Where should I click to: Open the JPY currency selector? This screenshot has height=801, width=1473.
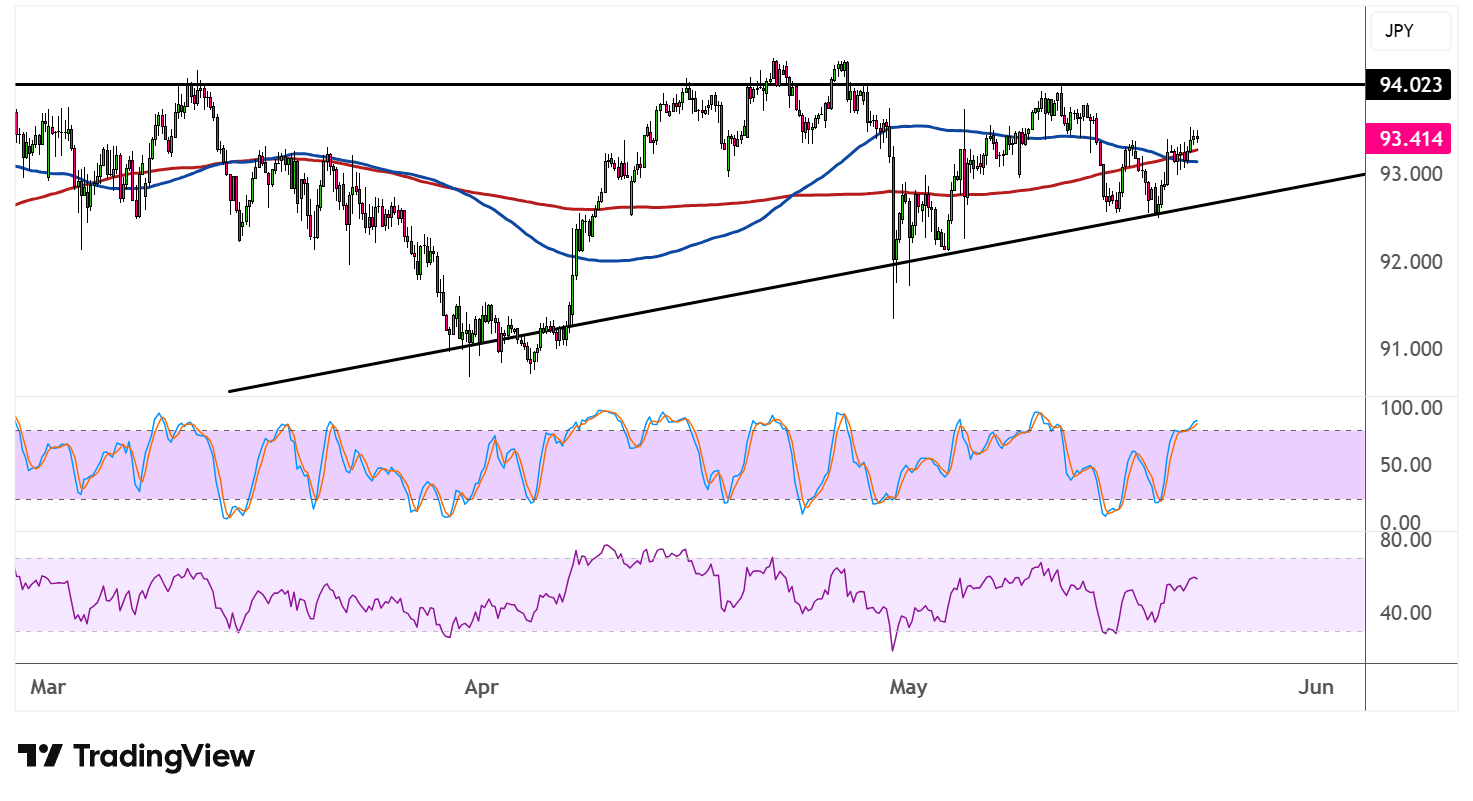(x=1411, y=31)
